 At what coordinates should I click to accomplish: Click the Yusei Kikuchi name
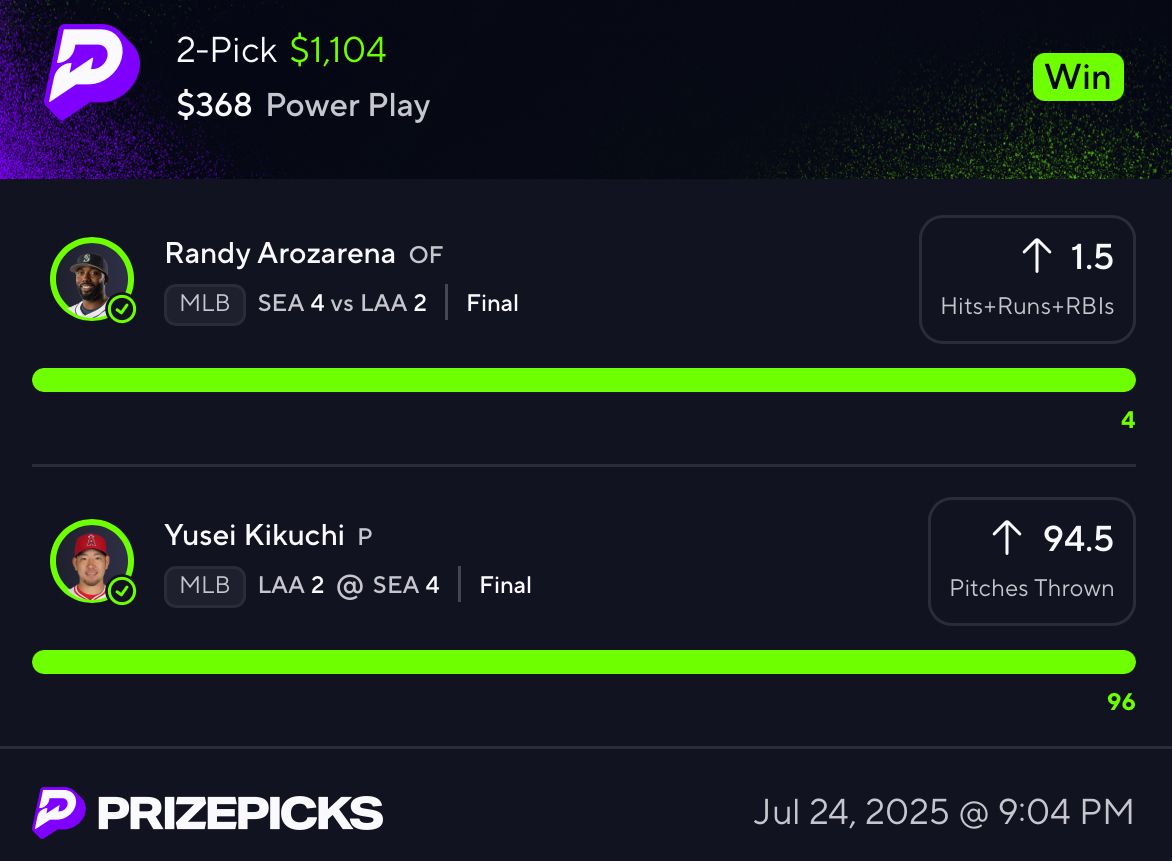click(254, 536)
